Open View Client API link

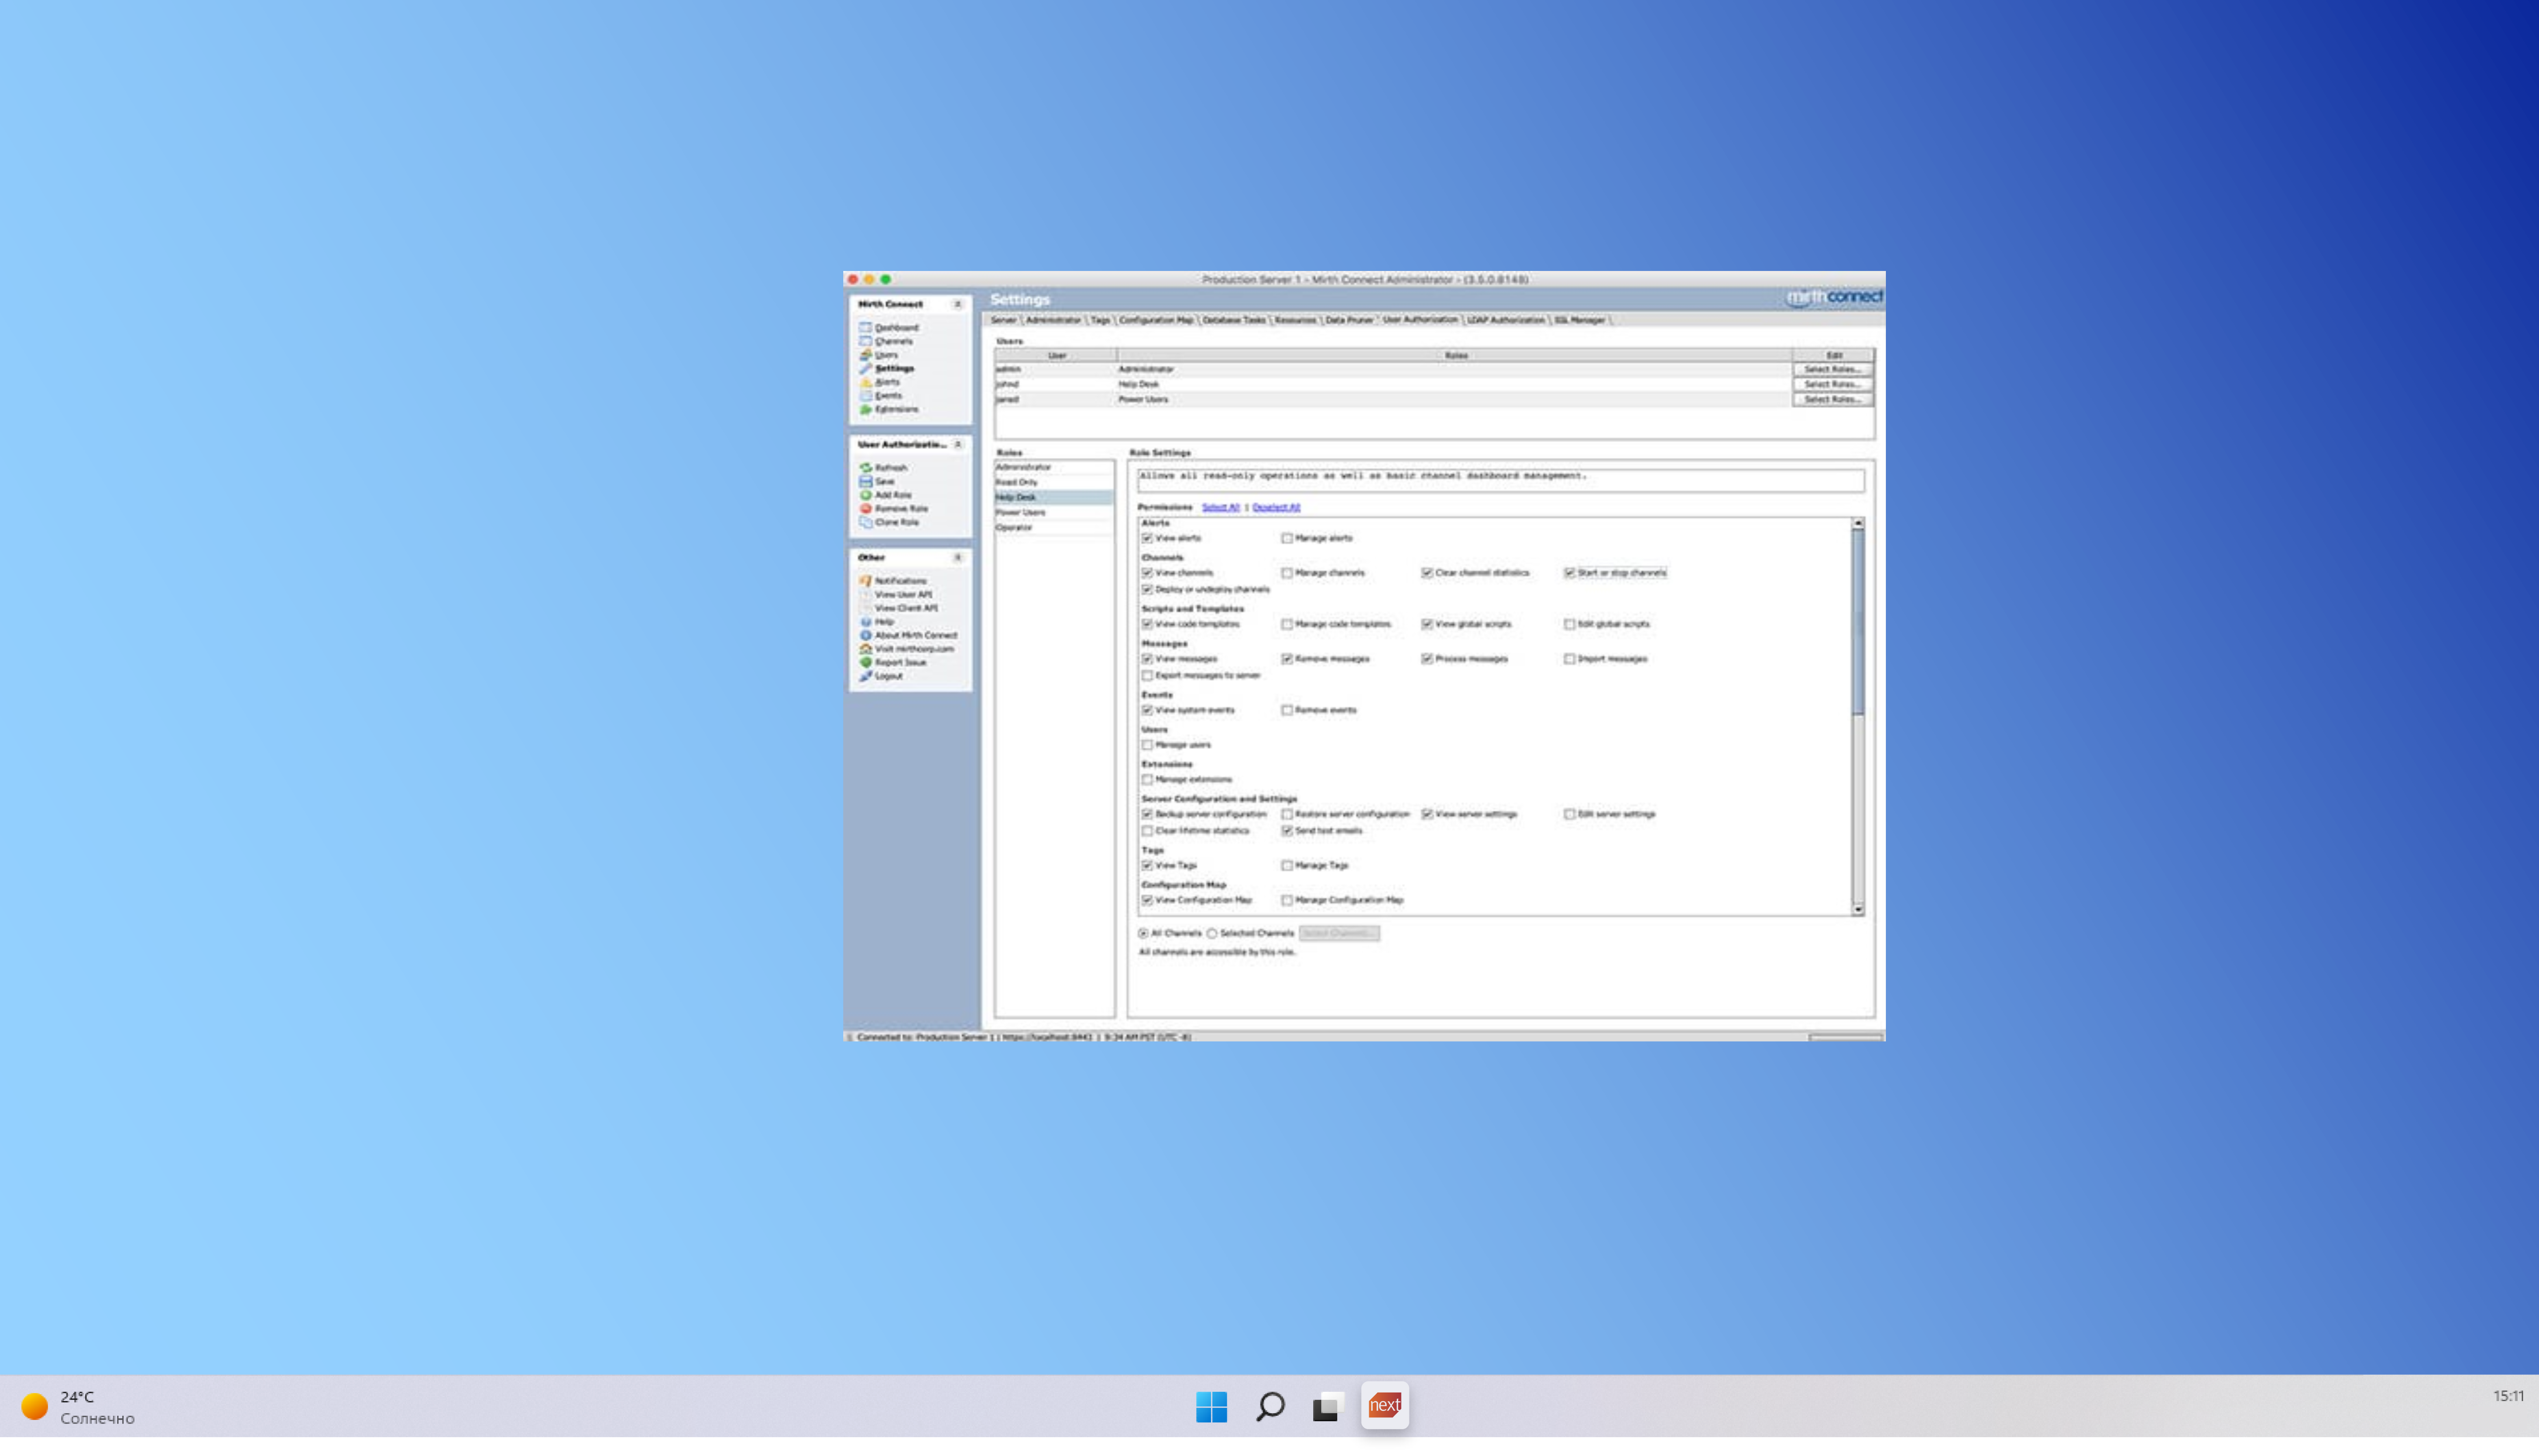tap(899, 608)
